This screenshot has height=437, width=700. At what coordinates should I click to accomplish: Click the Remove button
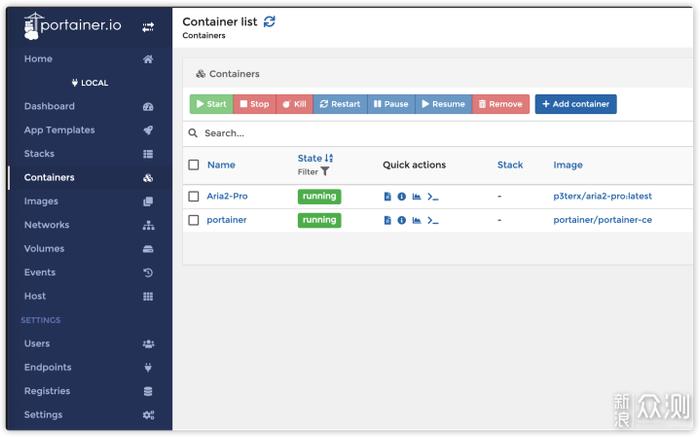click(501, 104)
